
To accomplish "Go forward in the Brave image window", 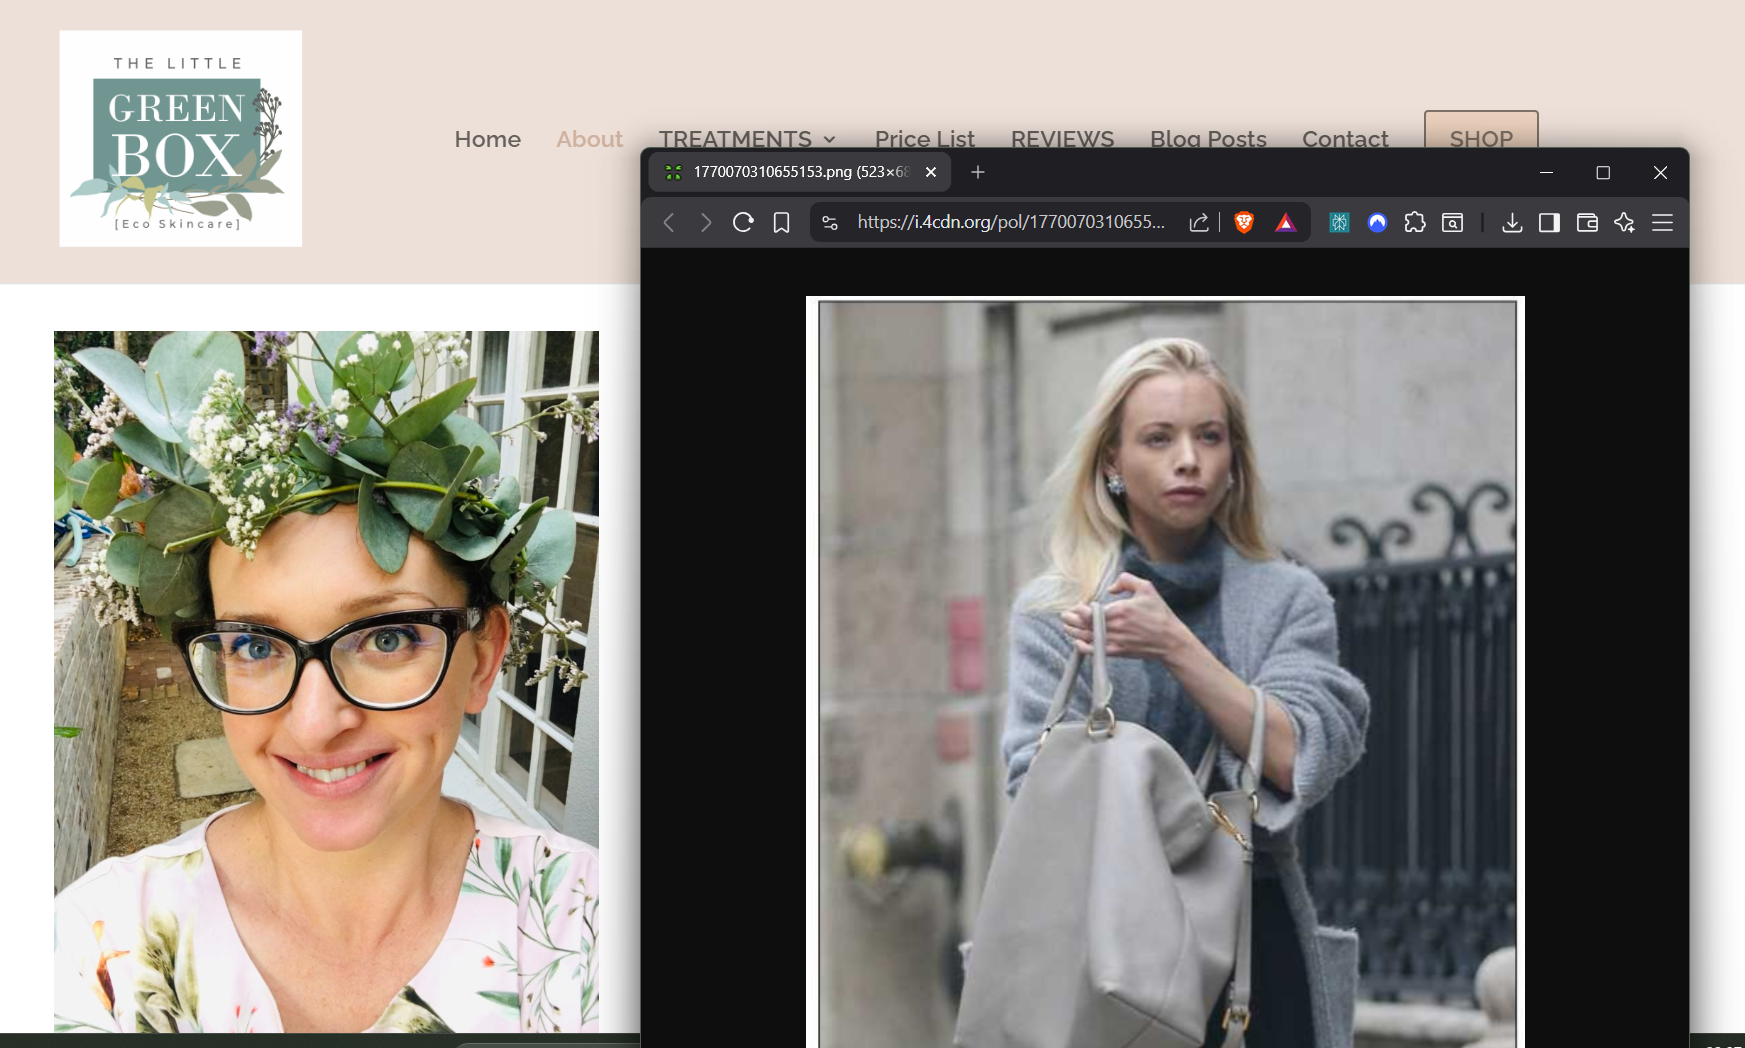I will point(706,222).
